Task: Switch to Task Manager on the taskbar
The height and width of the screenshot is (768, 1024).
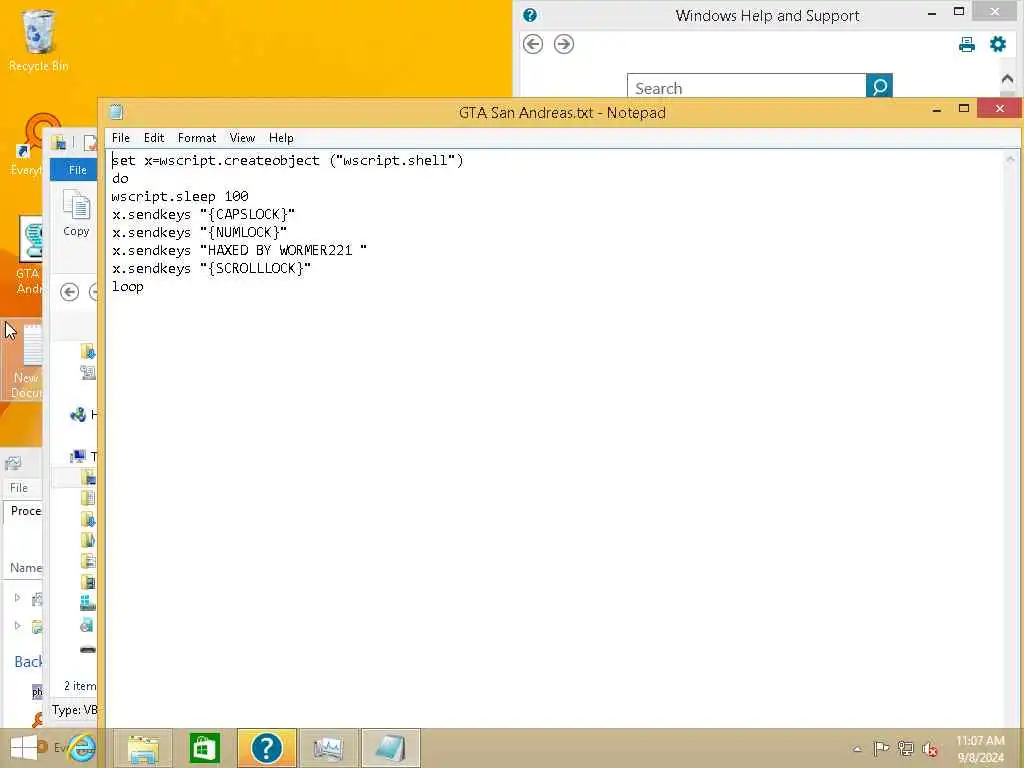Action: (x=328, y=748)
